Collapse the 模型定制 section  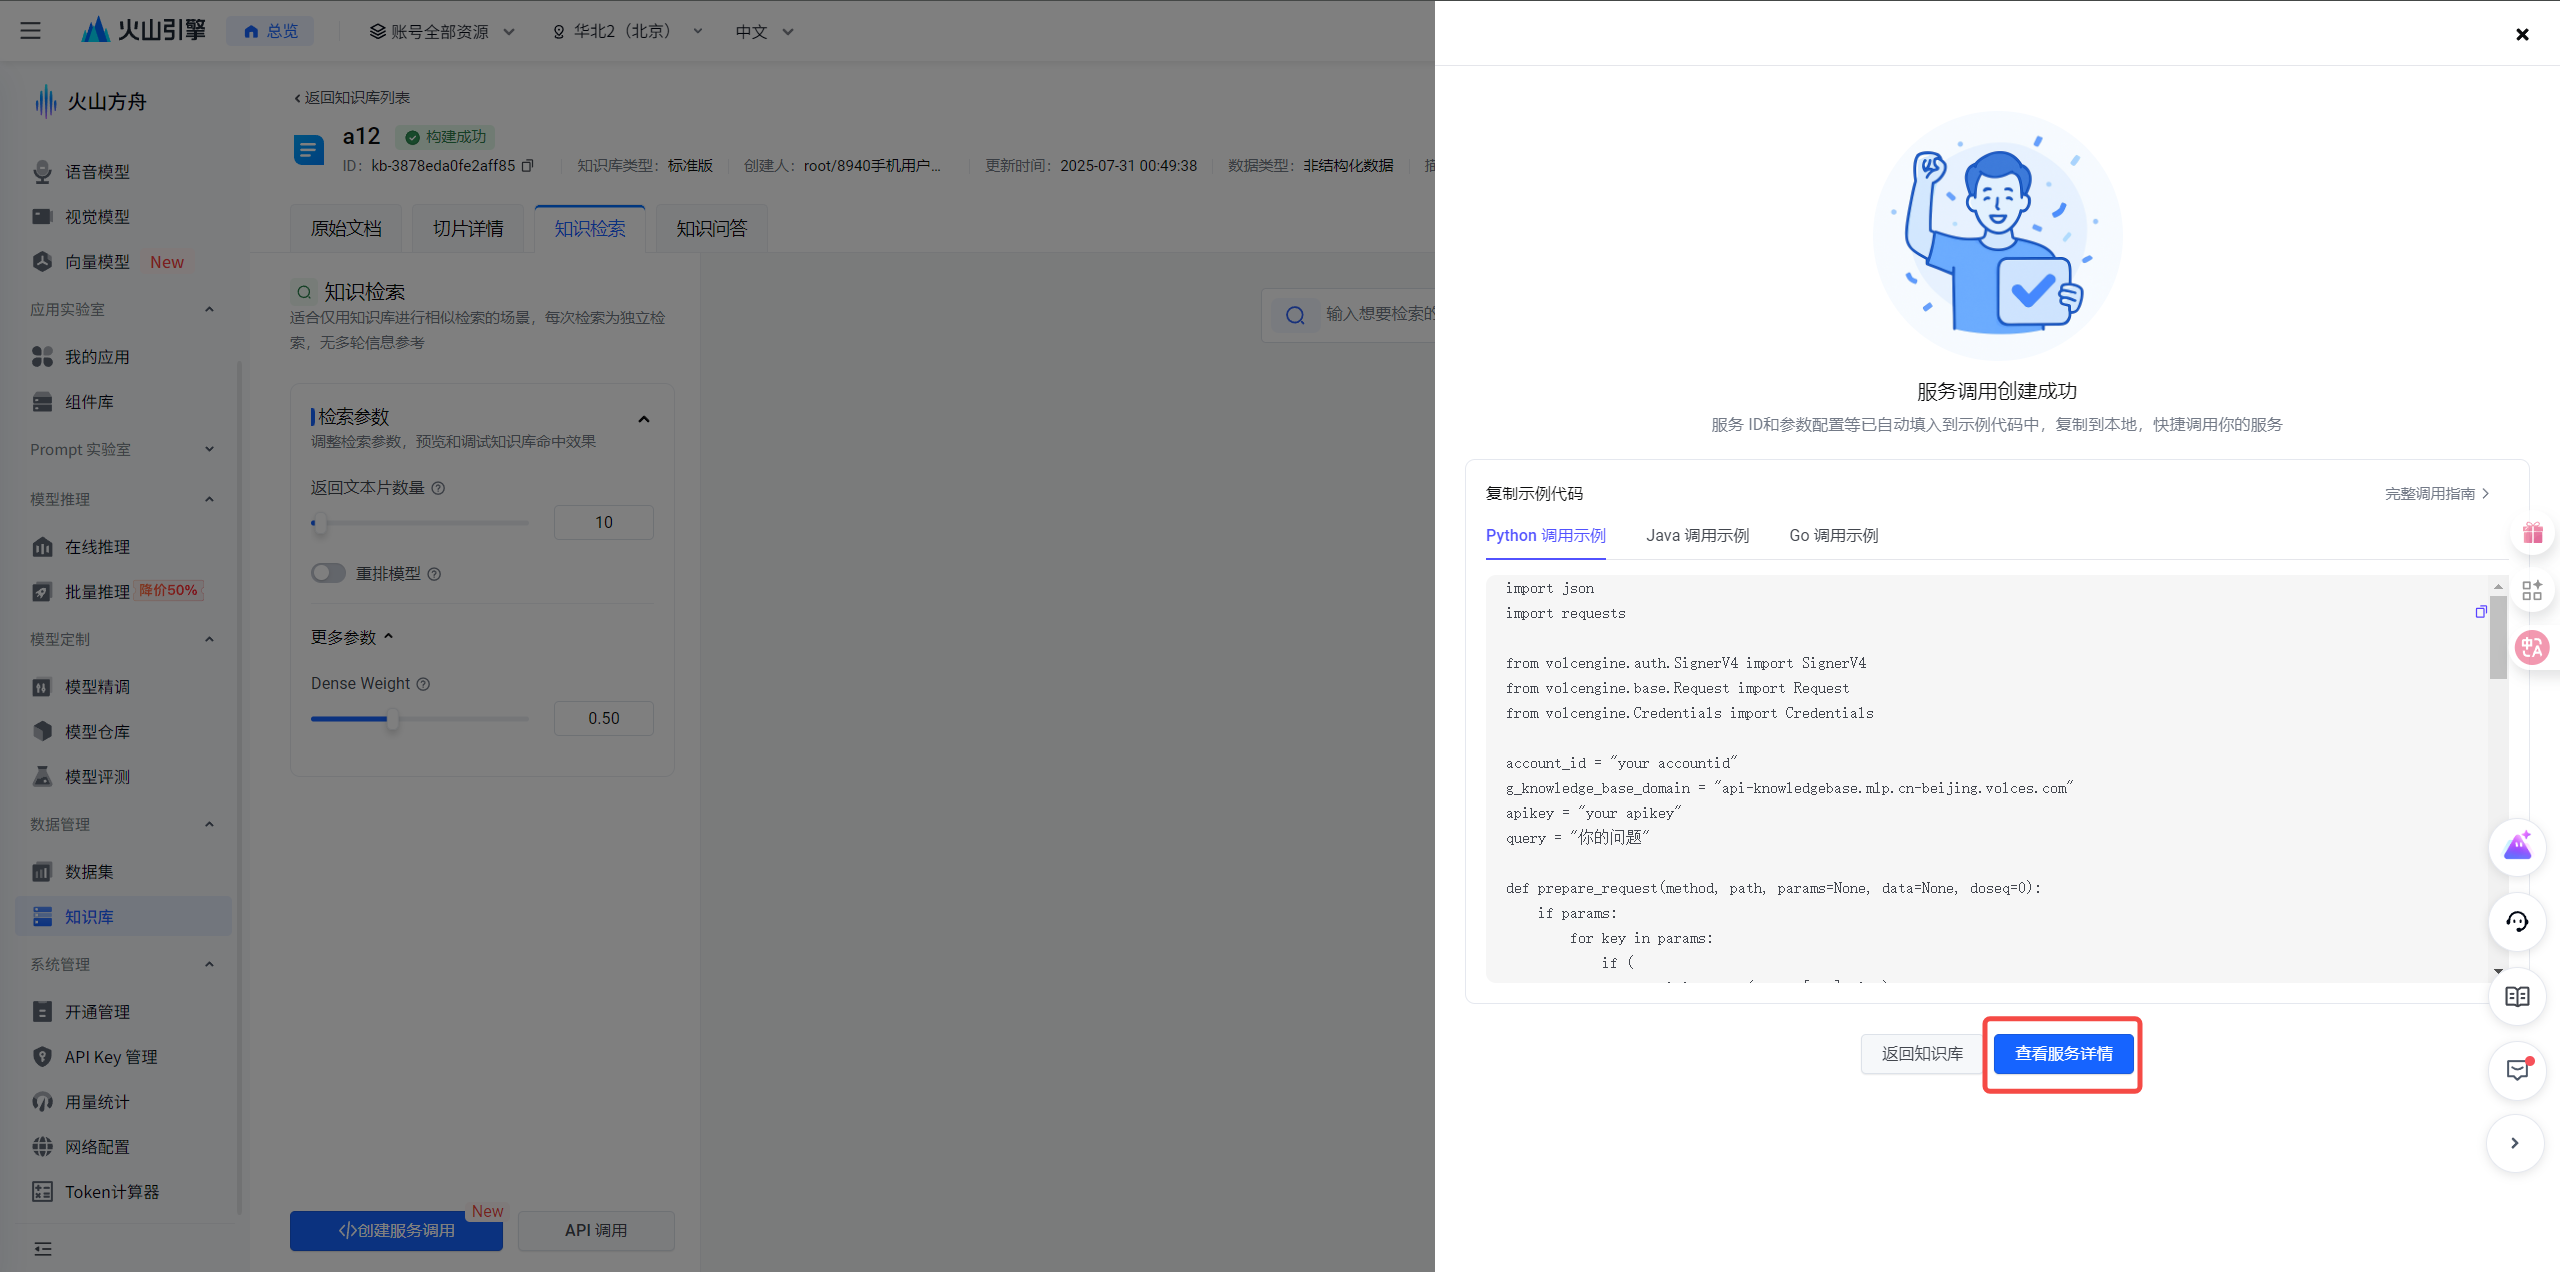(209, 640)
